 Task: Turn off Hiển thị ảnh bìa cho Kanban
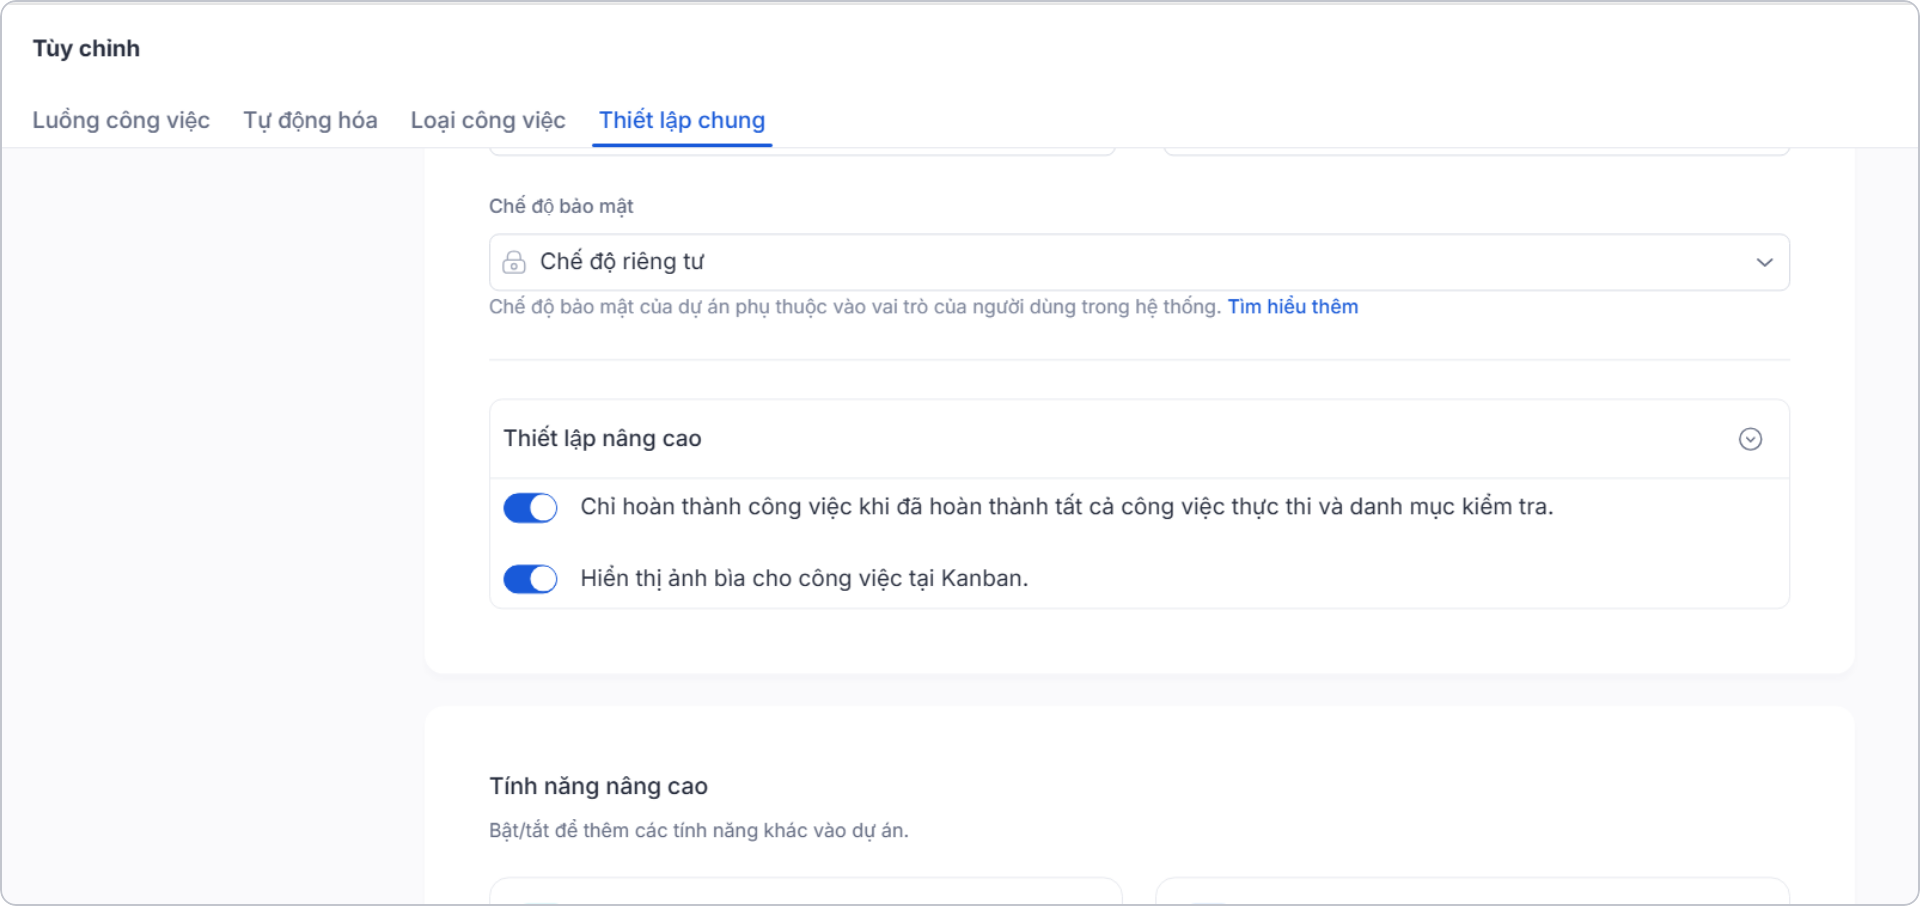530,578
